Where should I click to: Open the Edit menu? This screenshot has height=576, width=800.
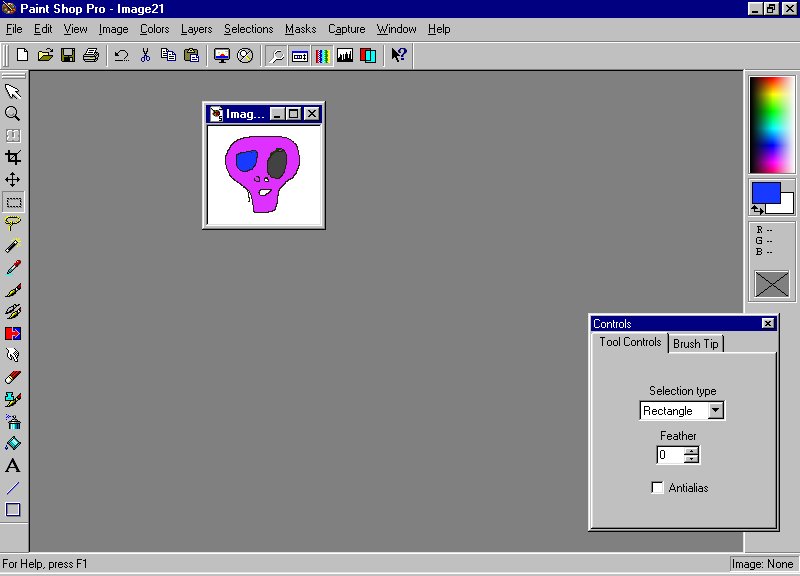43,29
